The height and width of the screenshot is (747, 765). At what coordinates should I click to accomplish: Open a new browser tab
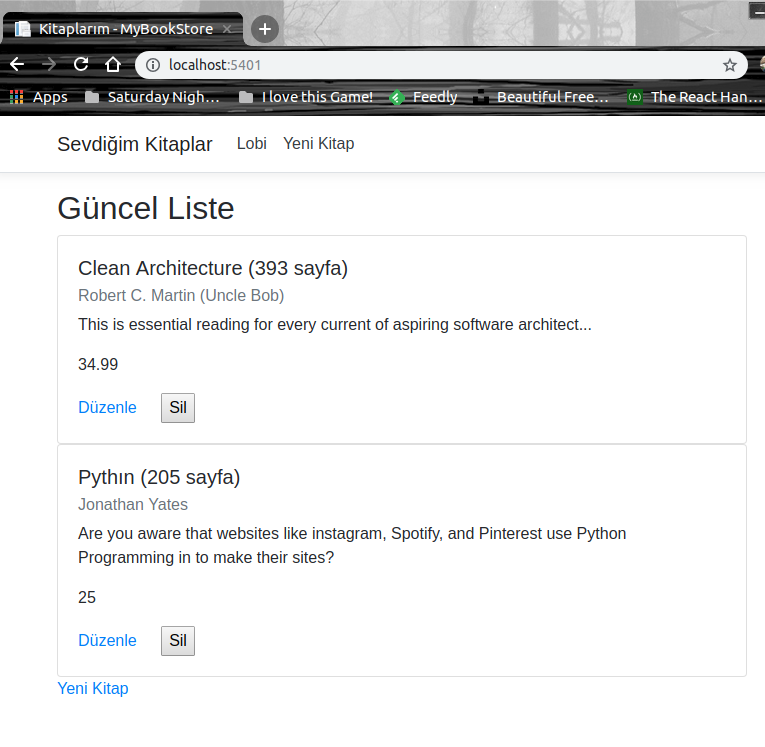(x=264, y=29)
